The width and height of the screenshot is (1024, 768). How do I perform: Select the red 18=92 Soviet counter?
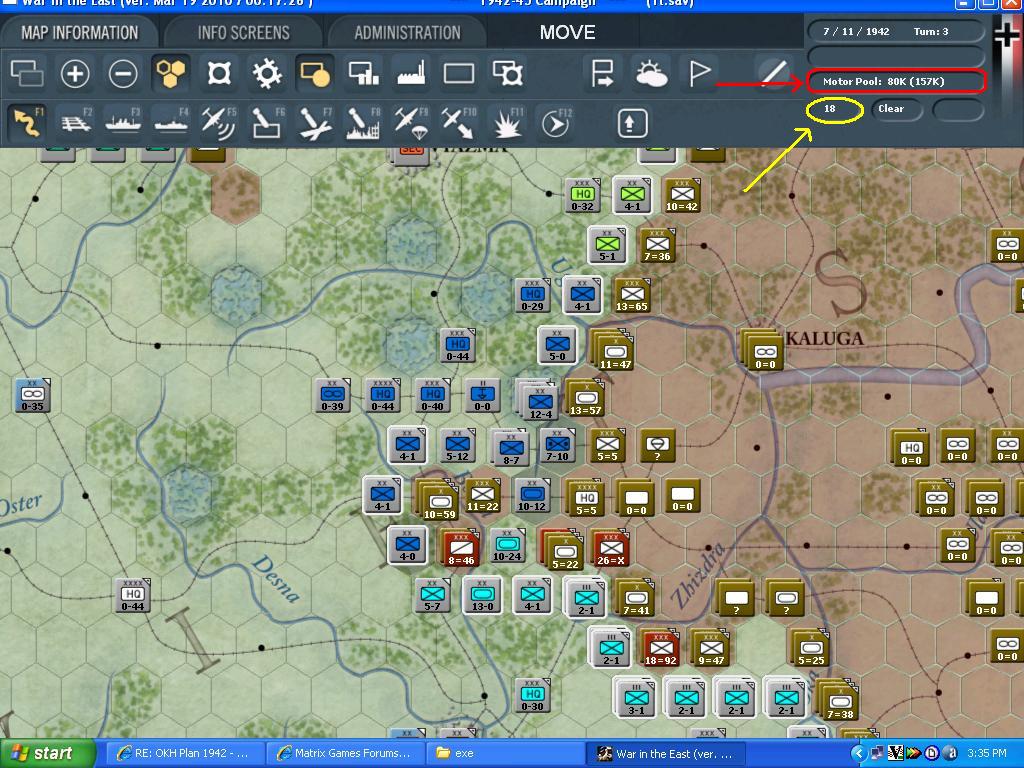[x=660, y=648]
